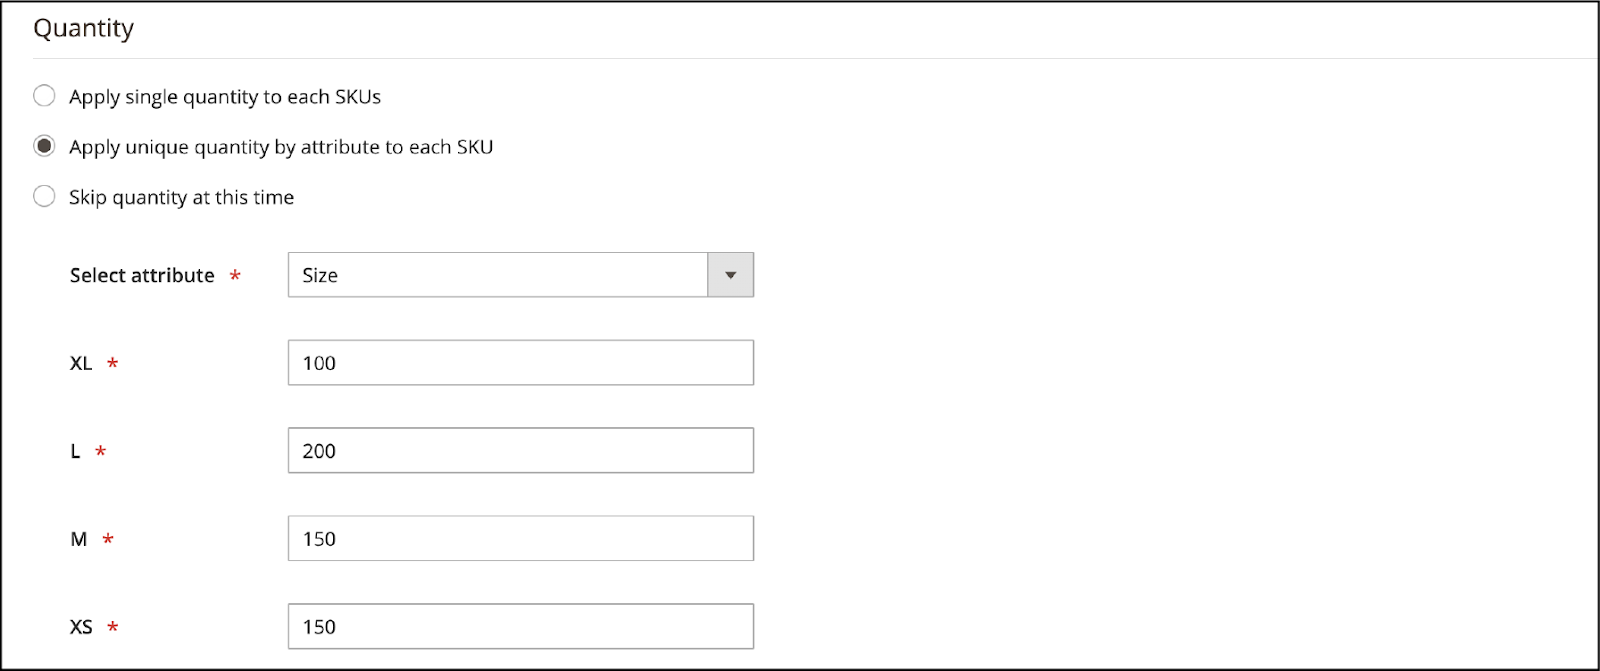The height and width of the screenshot is (671, 1600).
Task: Focus the XL quantity field showing 100
Action: click(x=521, y=363)
